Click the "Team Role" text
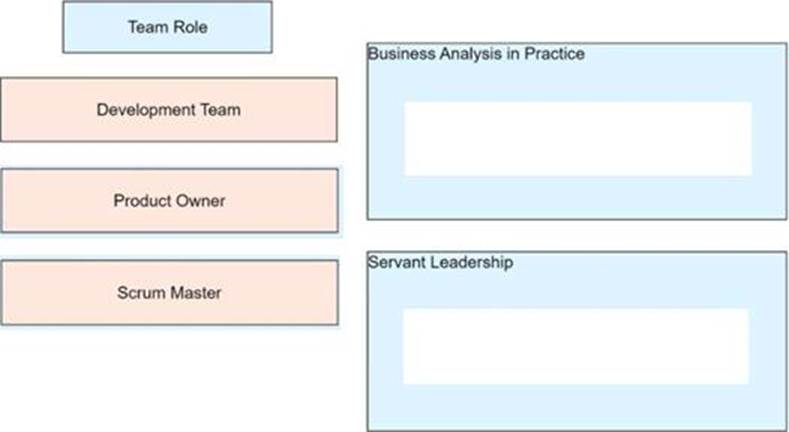The width and height of the screenshot is (789, 432). tap(167, 27)
